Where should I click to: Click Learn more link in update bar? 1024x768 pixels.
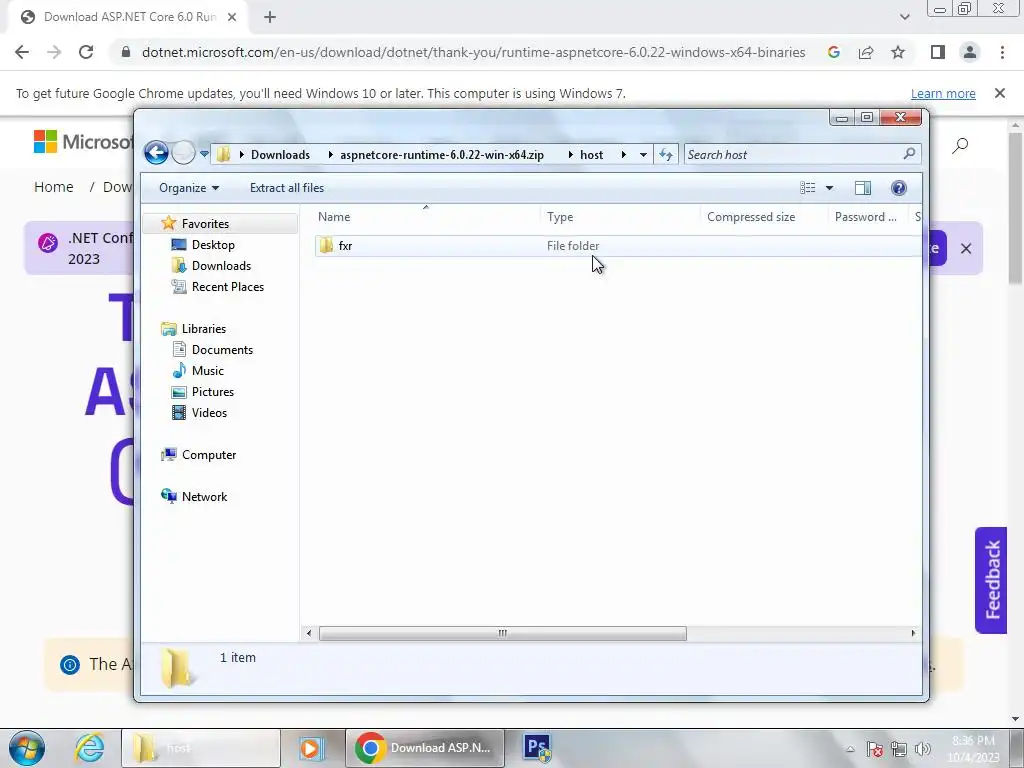click(x=943, y=94)
